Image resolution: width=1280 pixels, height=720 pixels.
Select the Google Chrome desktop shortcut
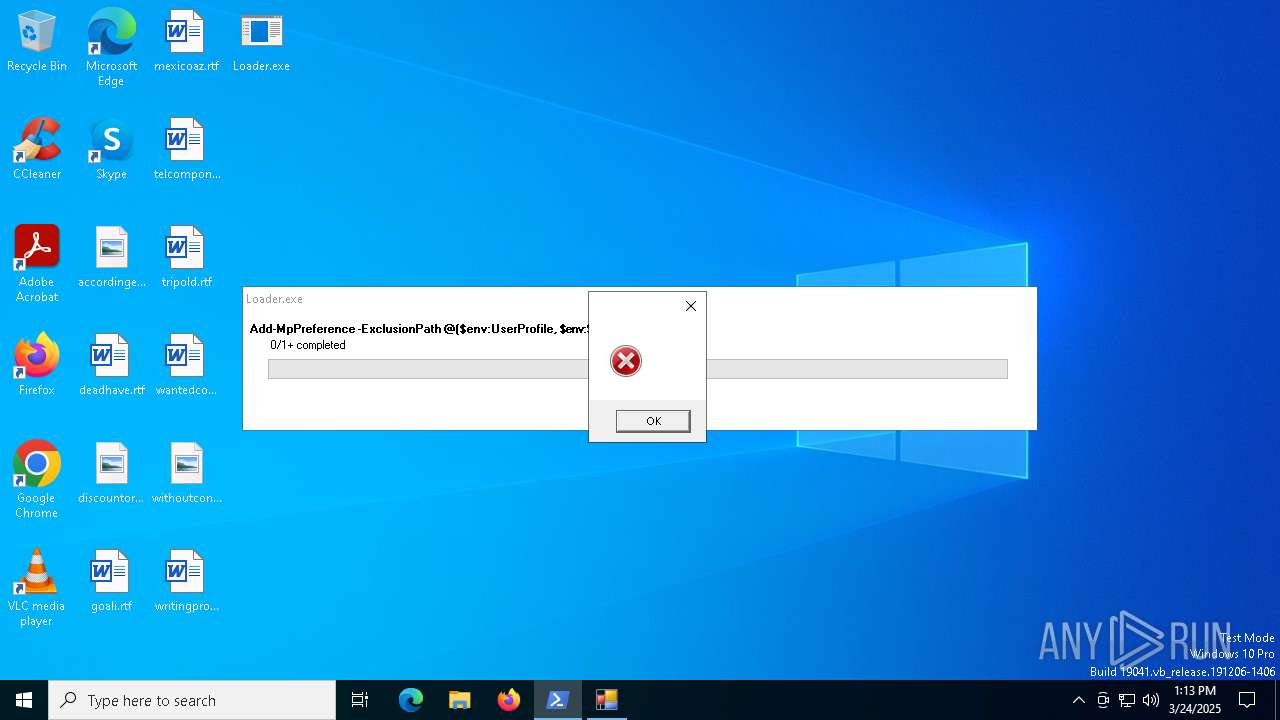(37, 480)
